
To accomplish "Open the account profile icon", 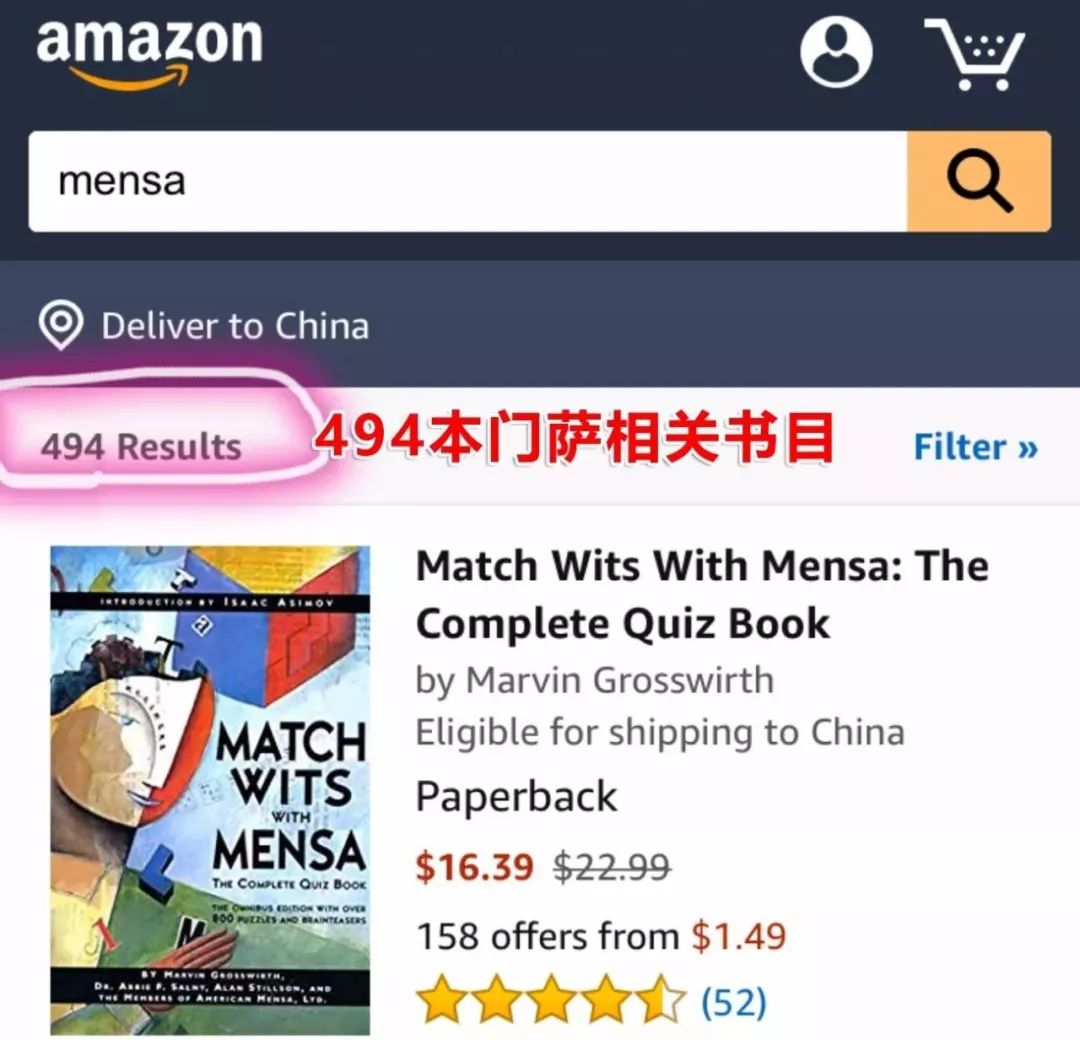I will pos(836,52).
